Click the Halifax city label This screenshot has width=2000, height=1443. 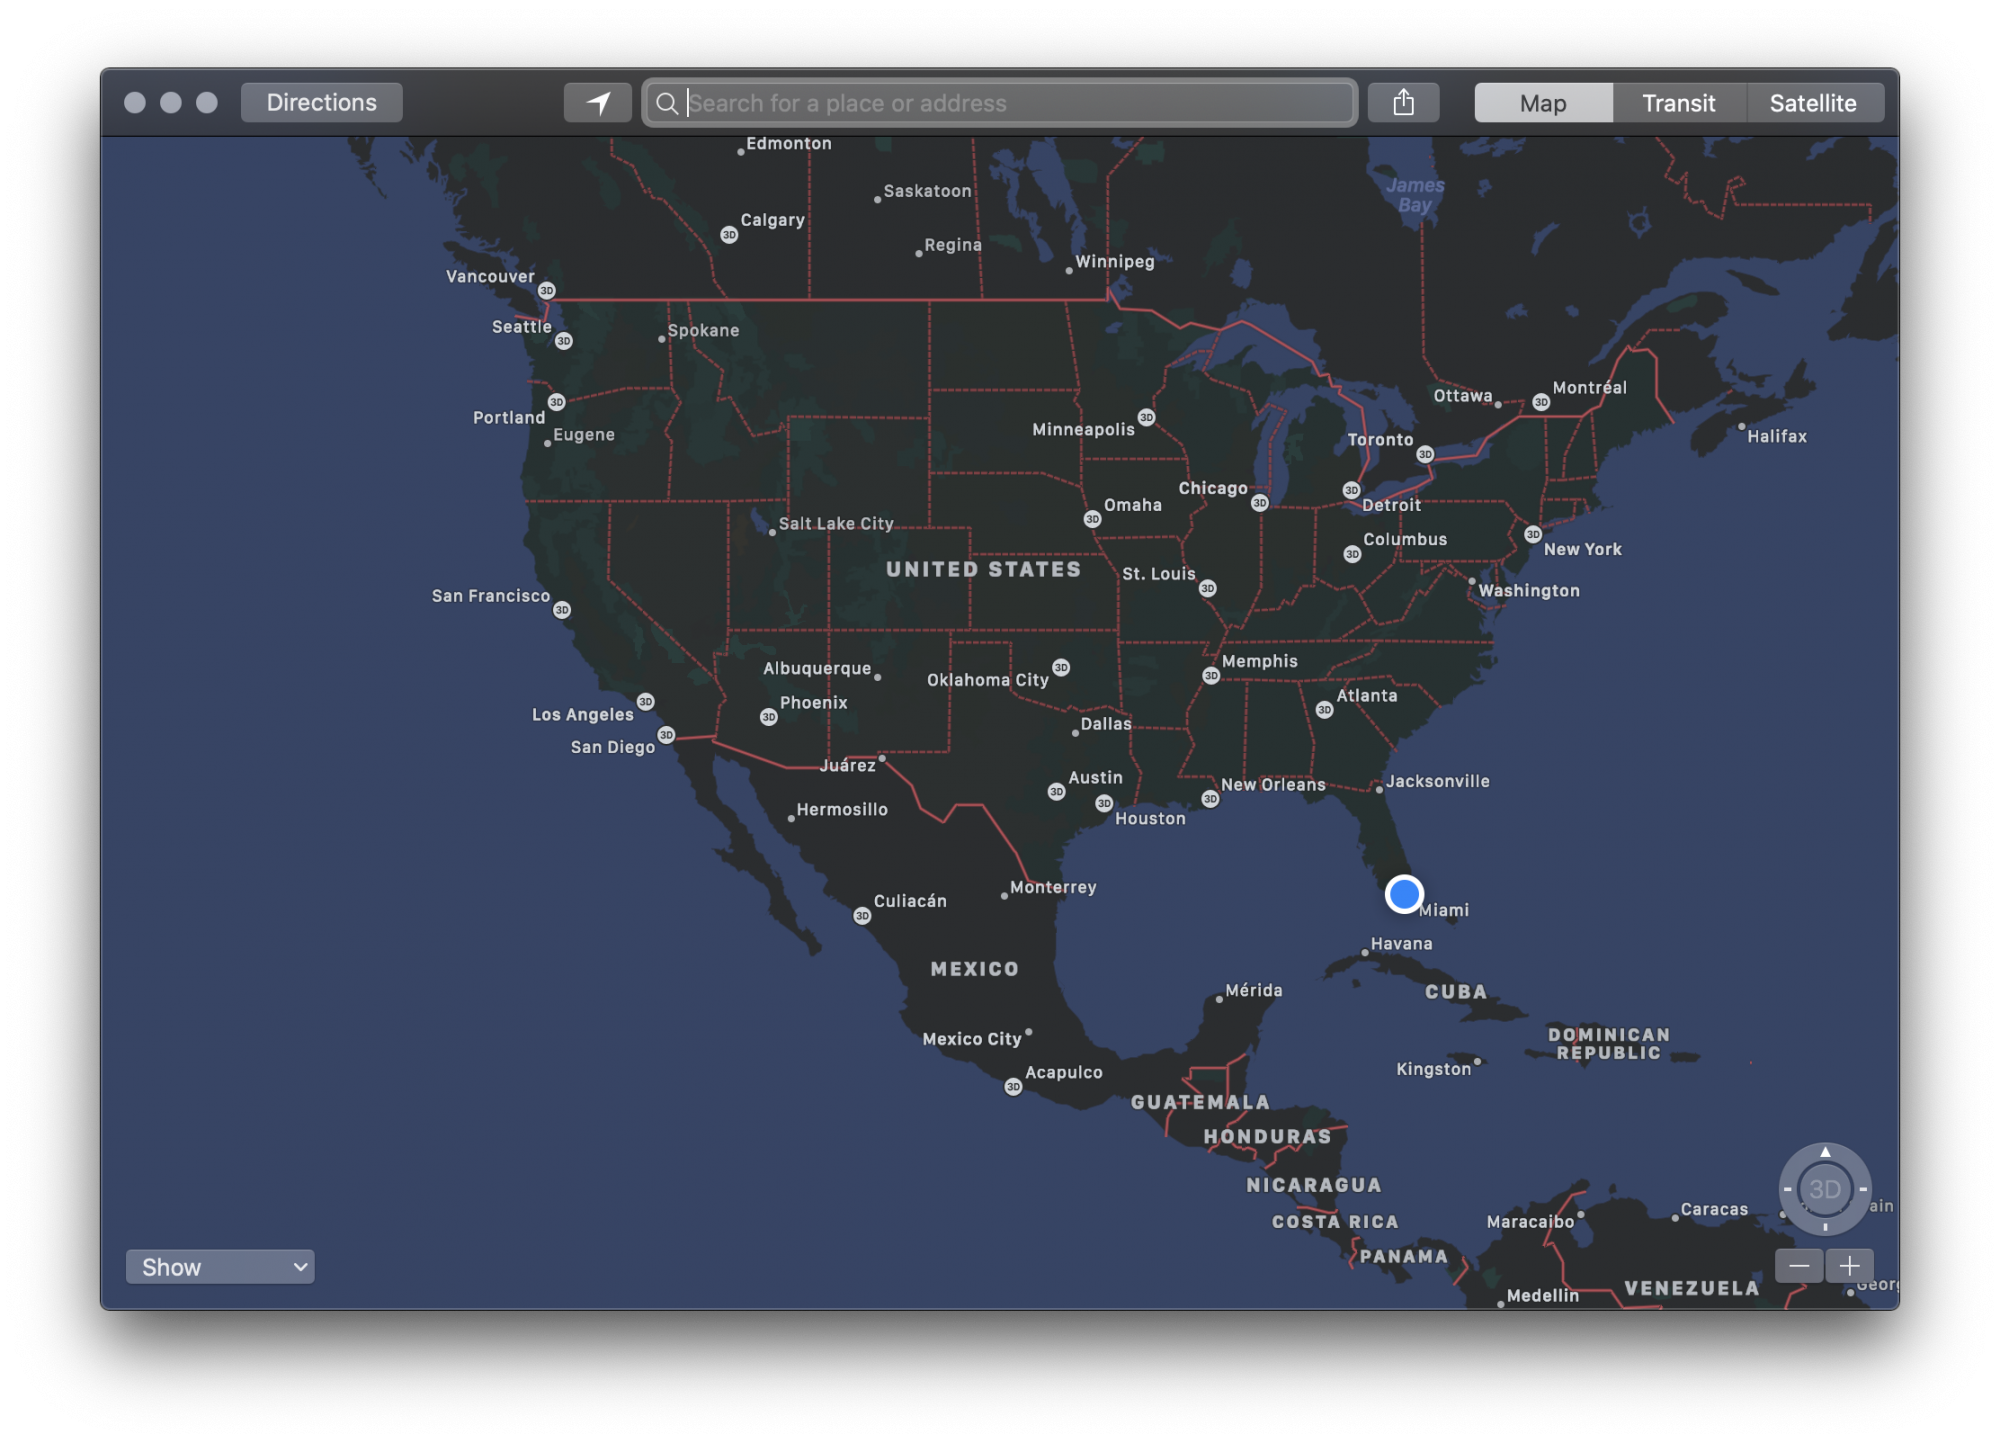point(1777,437)
